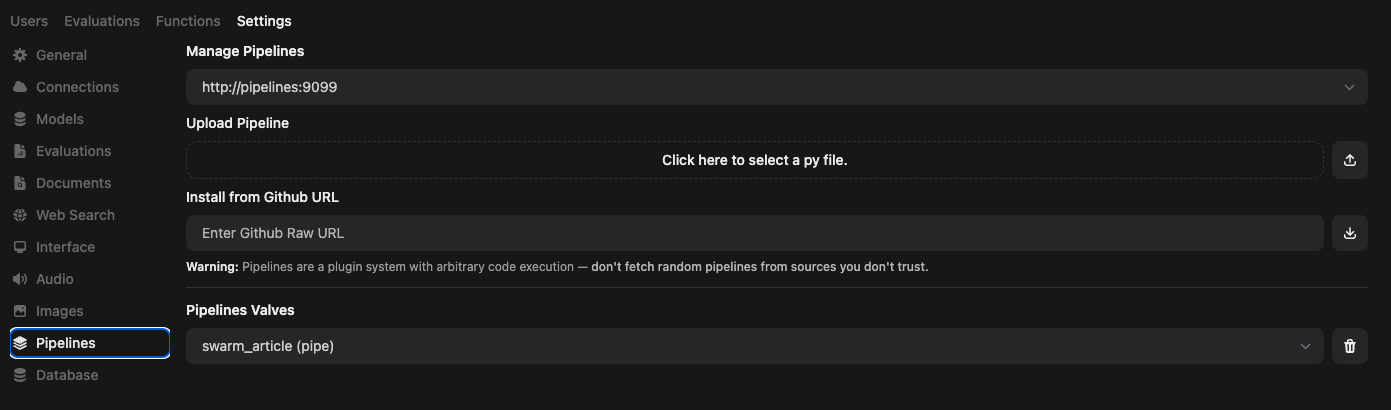
Task: Open the Evaluations top tab
Action: (x=102, y=21)
